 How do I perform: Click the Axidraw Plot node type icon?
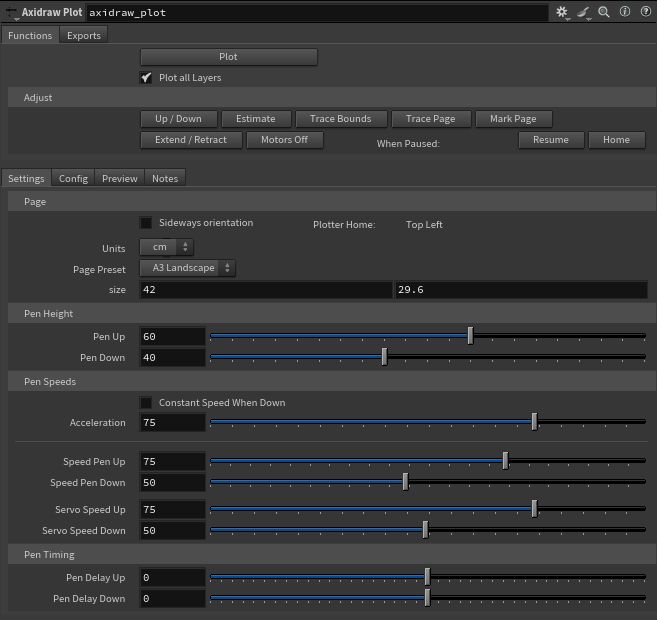(x=12, y=13)
